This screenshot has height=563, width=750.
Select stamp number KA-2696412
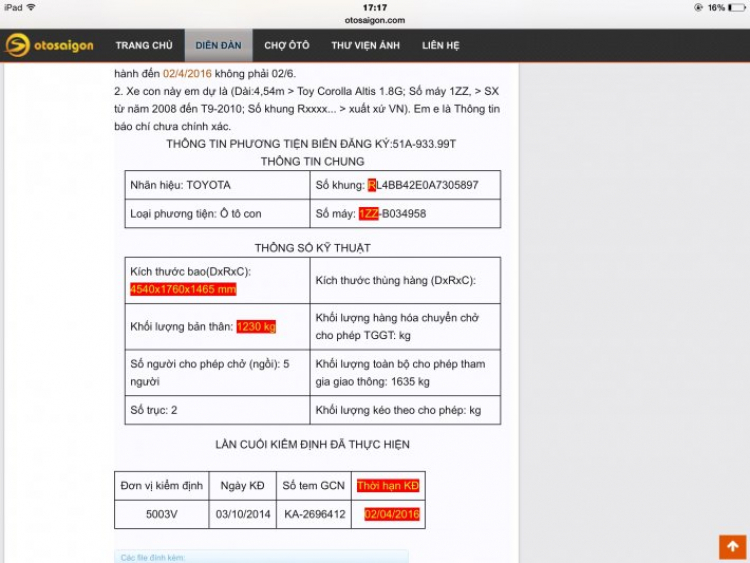[x=315, y=514]
